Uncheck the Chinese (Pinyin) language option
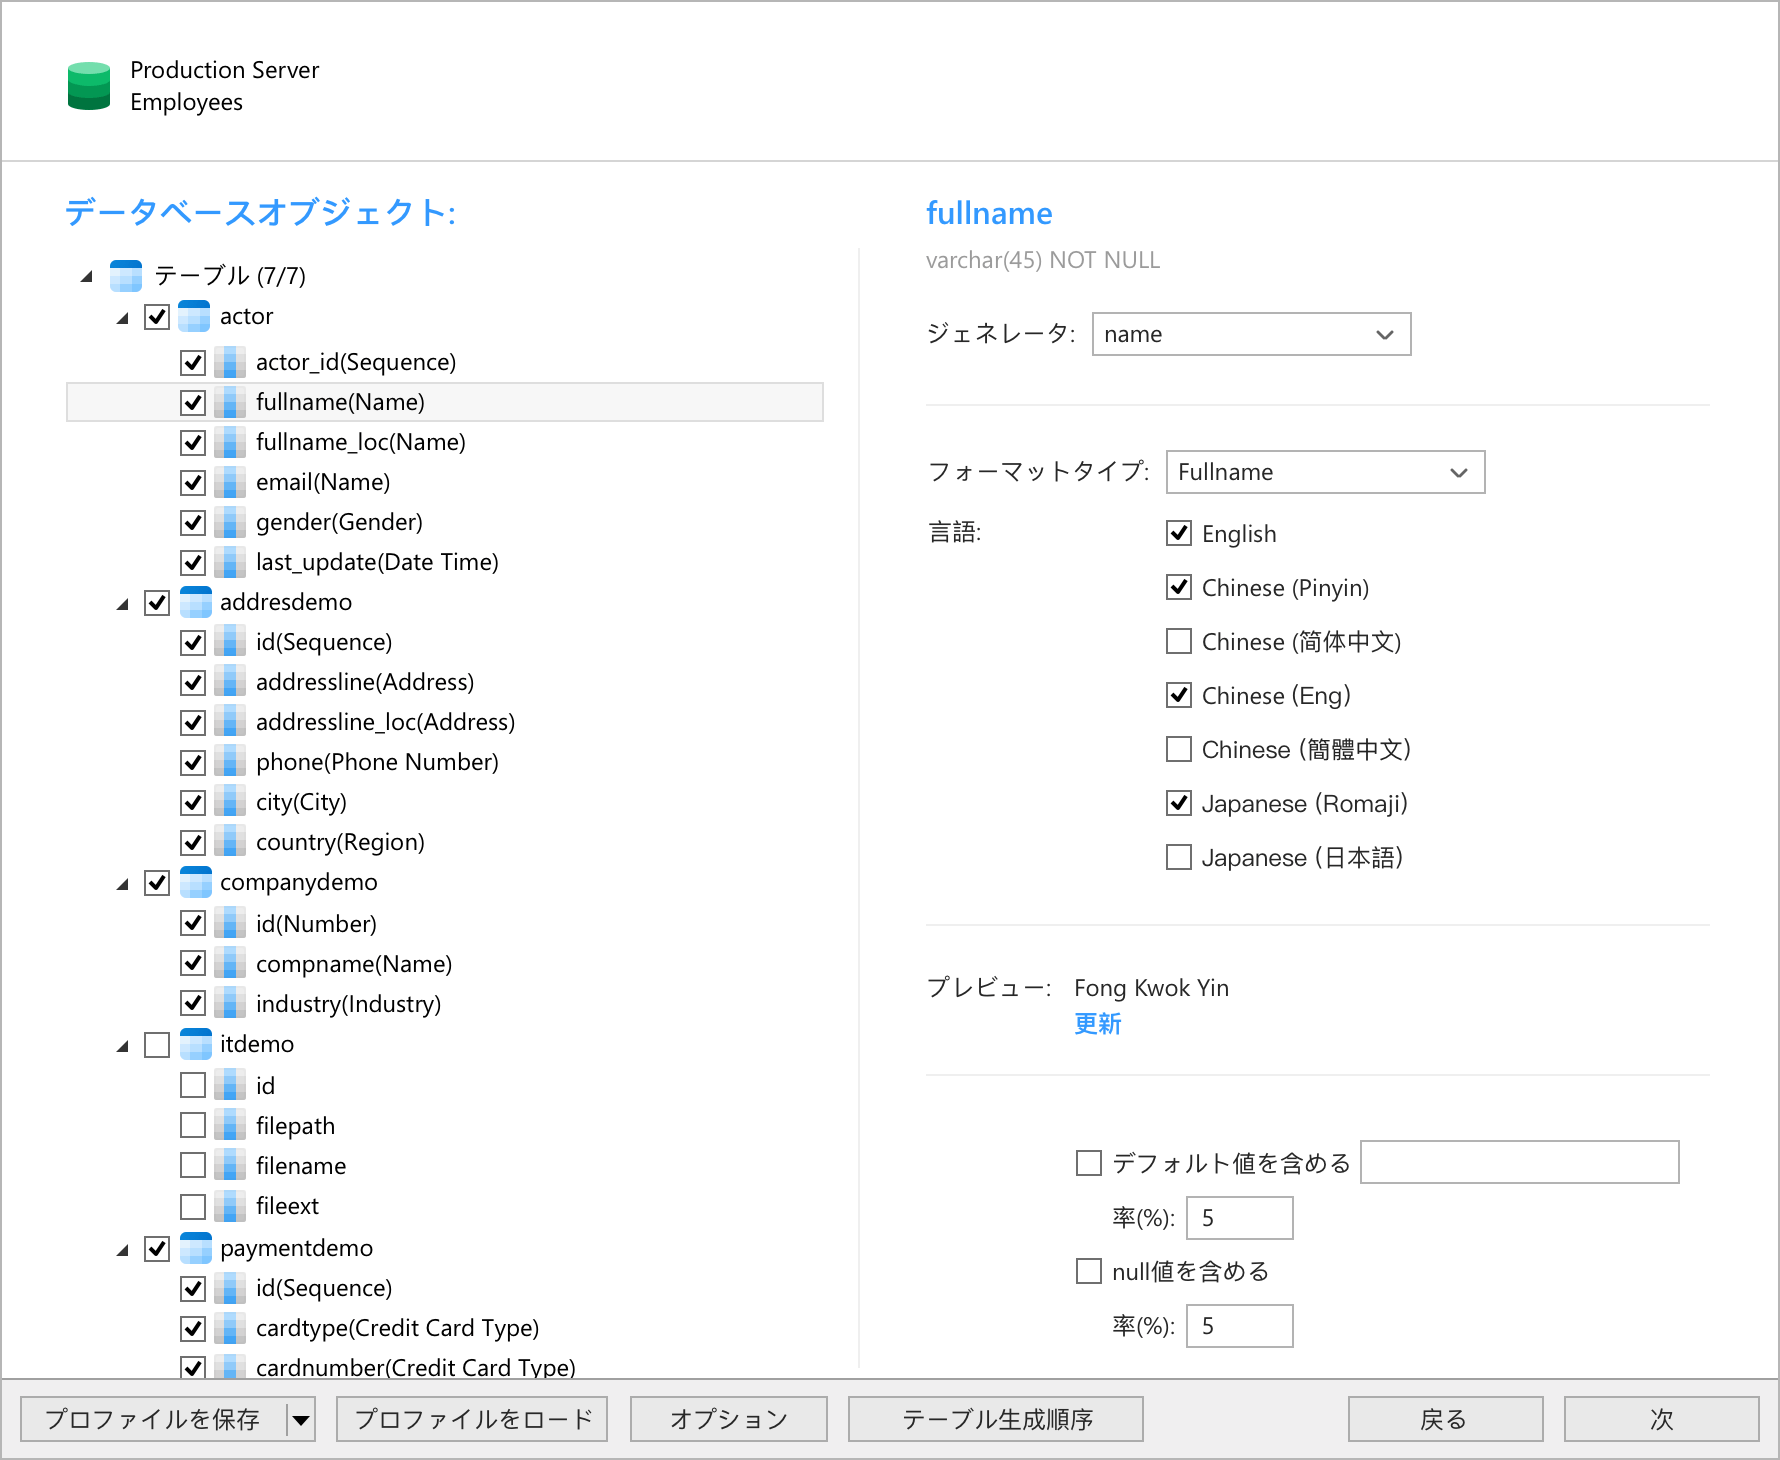1780x1460 pixels. click(1179, 587)
